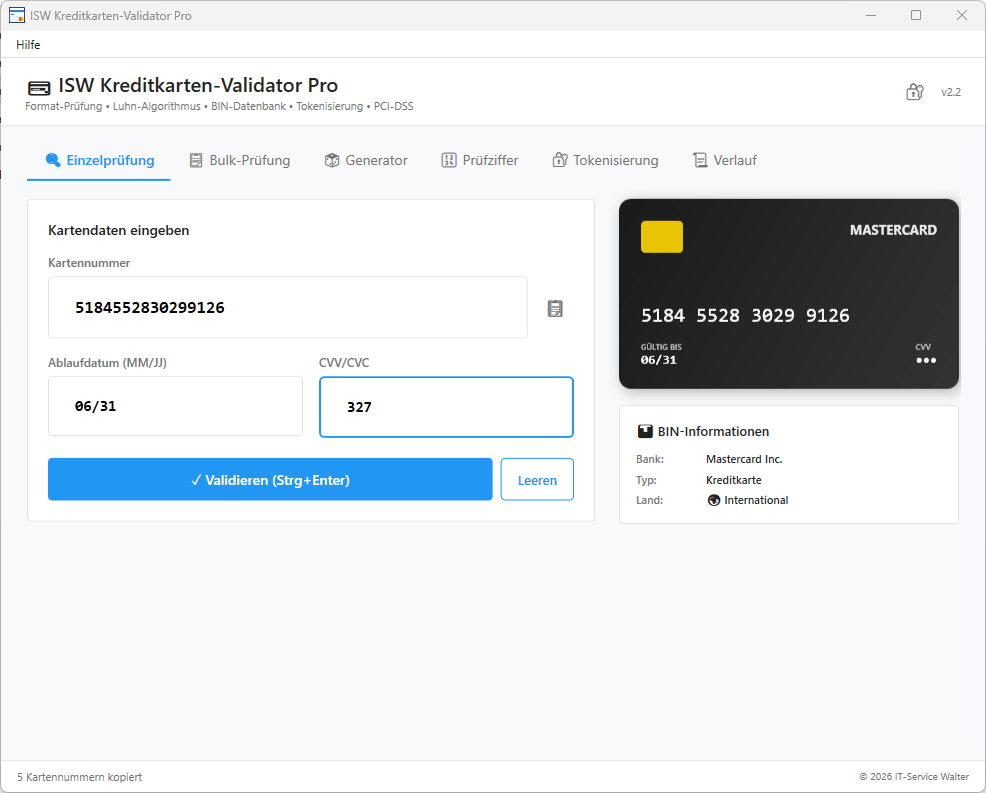
Task: Click the card icon beside BIN-Informationen
Action: click(643, 431)
